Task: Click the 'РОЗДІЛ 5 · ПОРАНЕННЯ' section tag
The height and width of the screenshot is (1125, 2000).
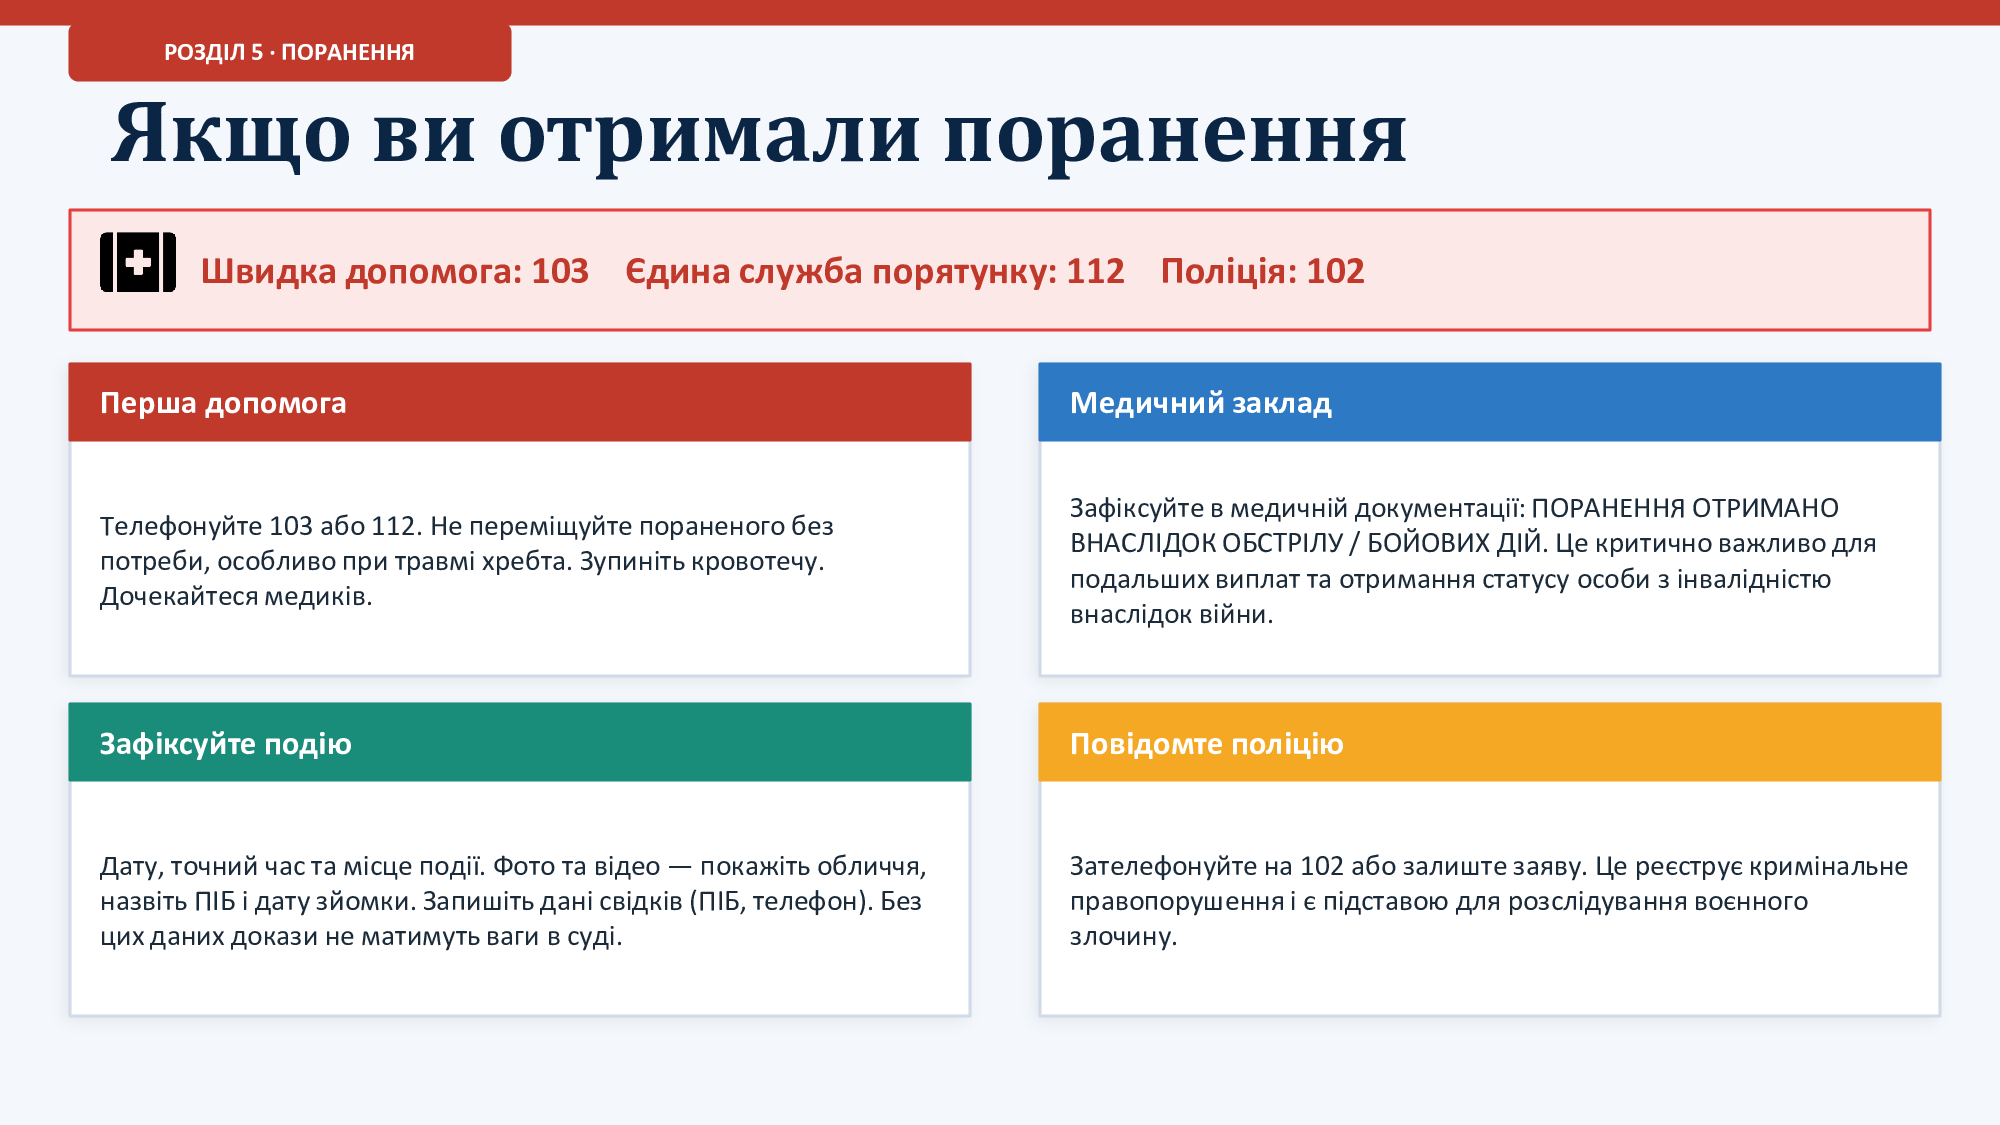Action: pyautogui.click(x=289, y=52)
